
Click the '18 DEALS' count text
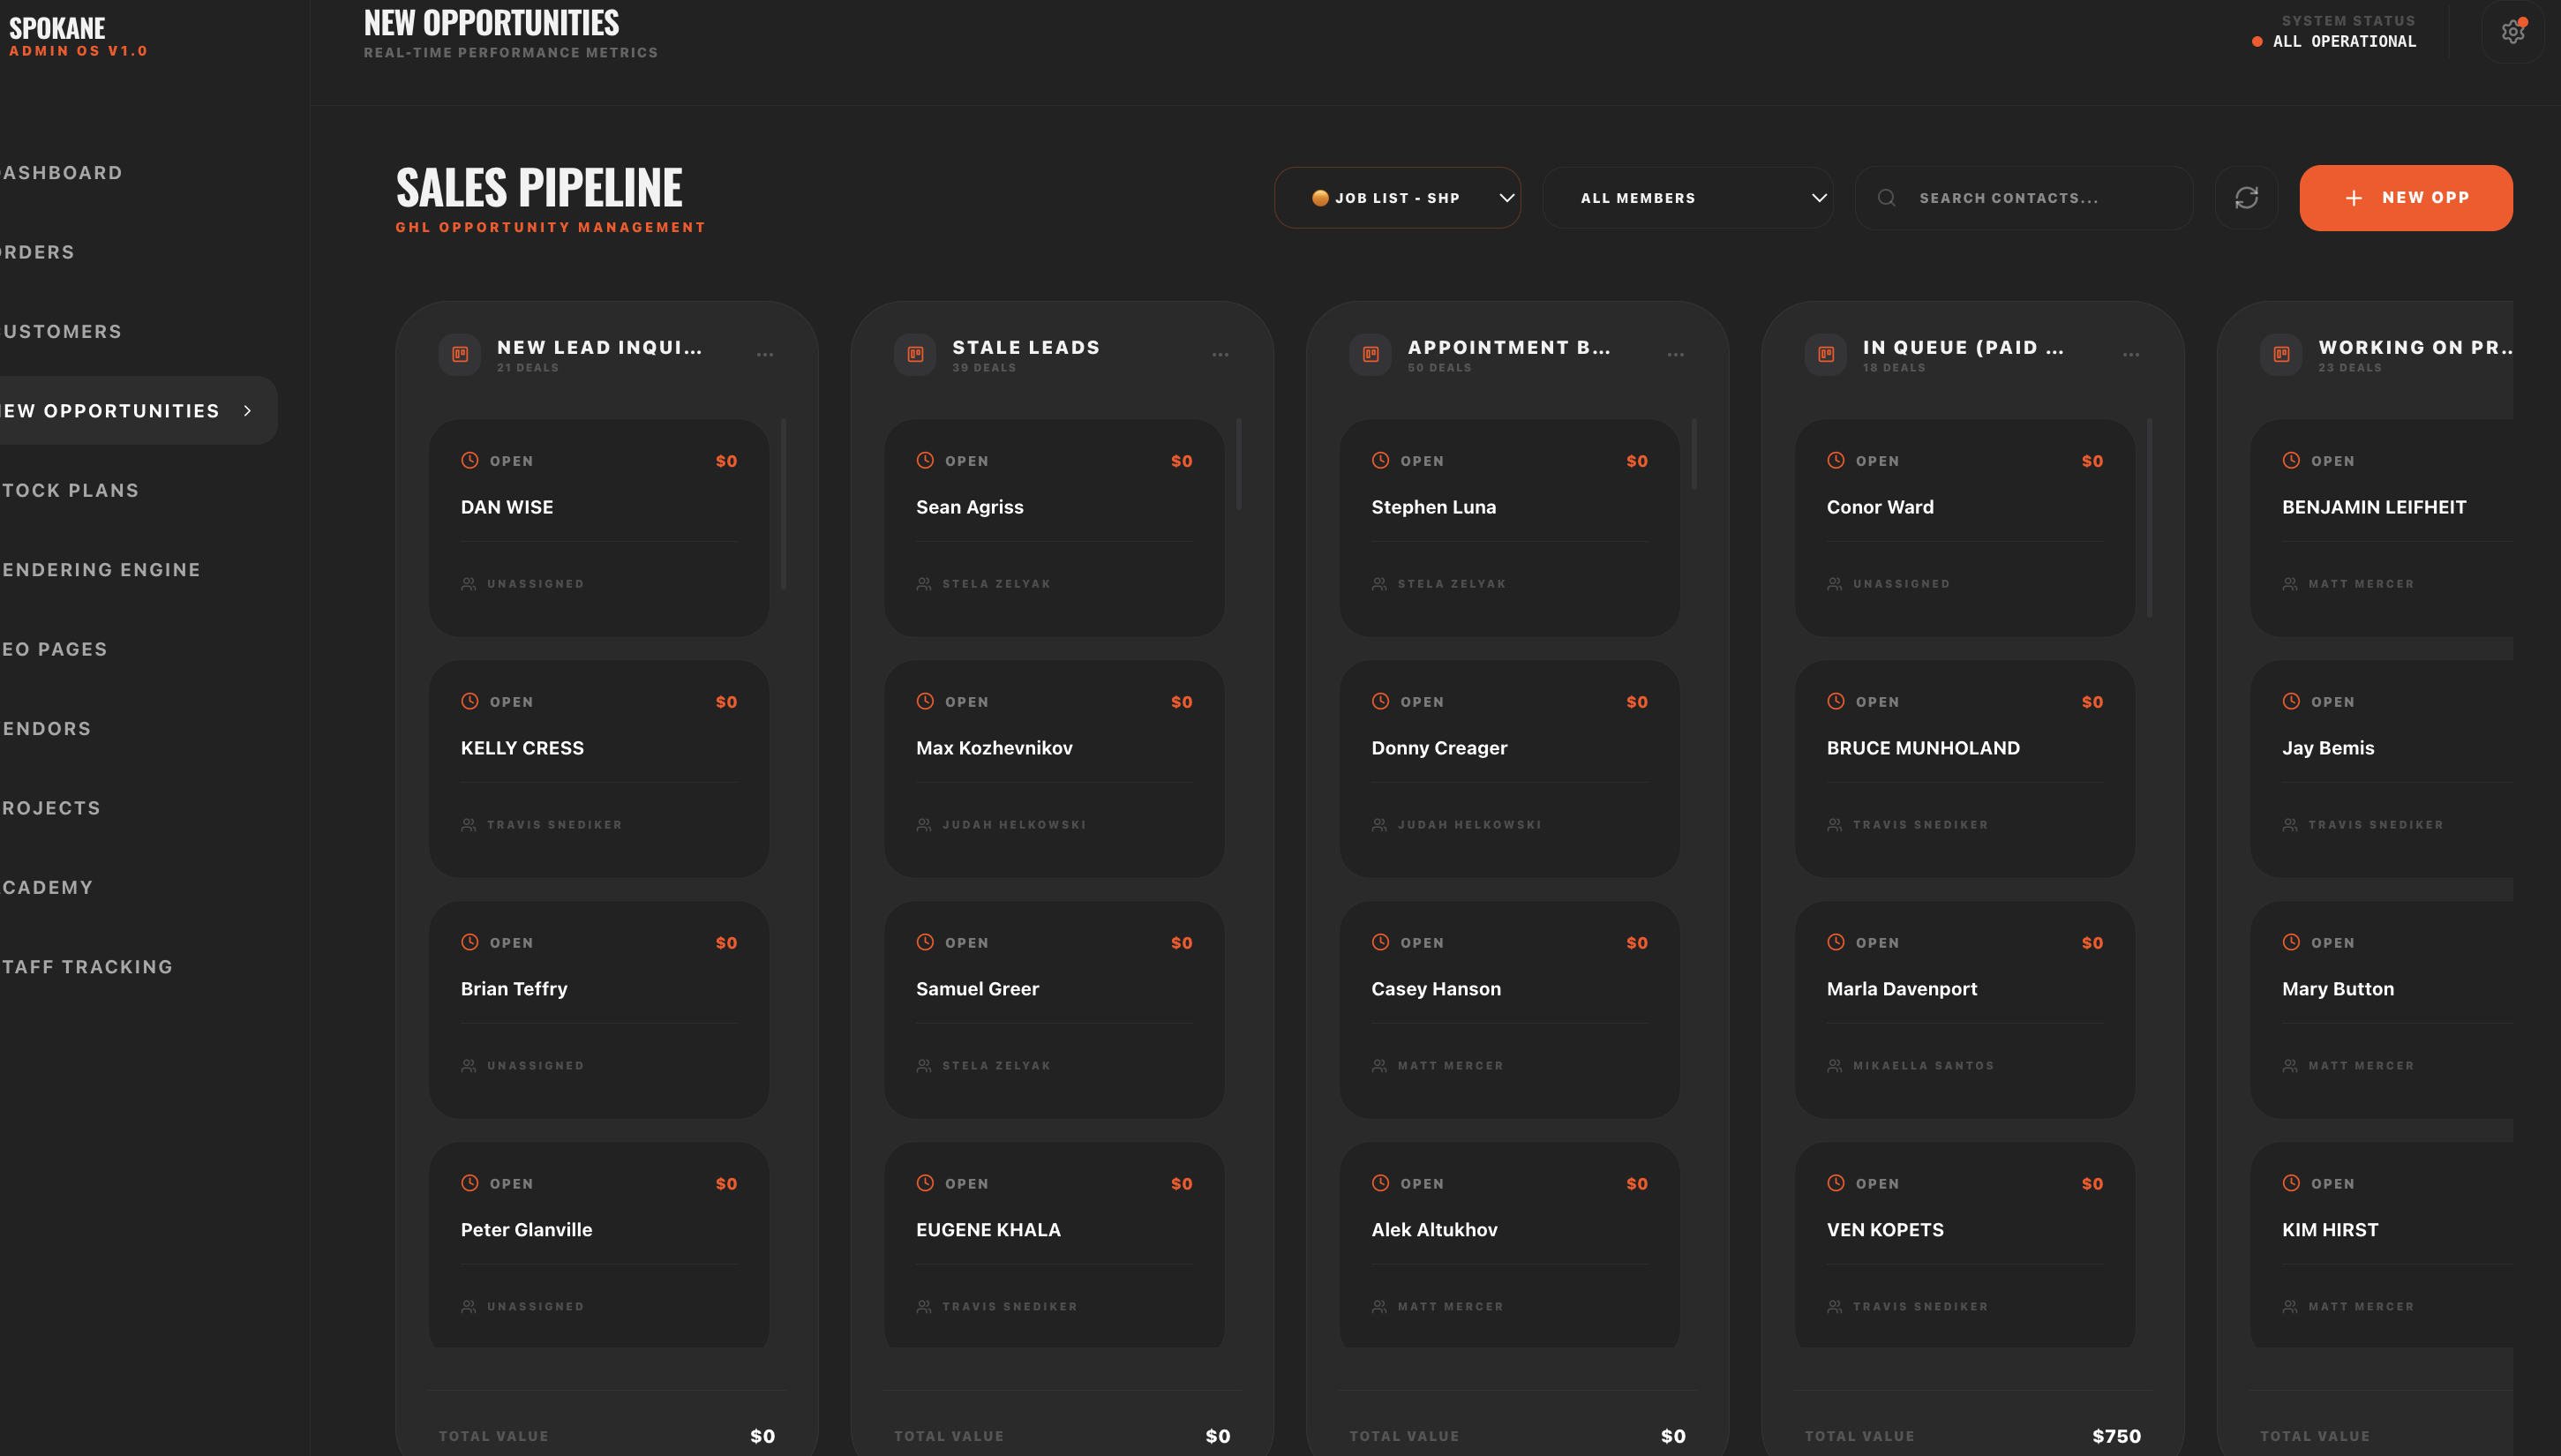tap(1894, 368)
